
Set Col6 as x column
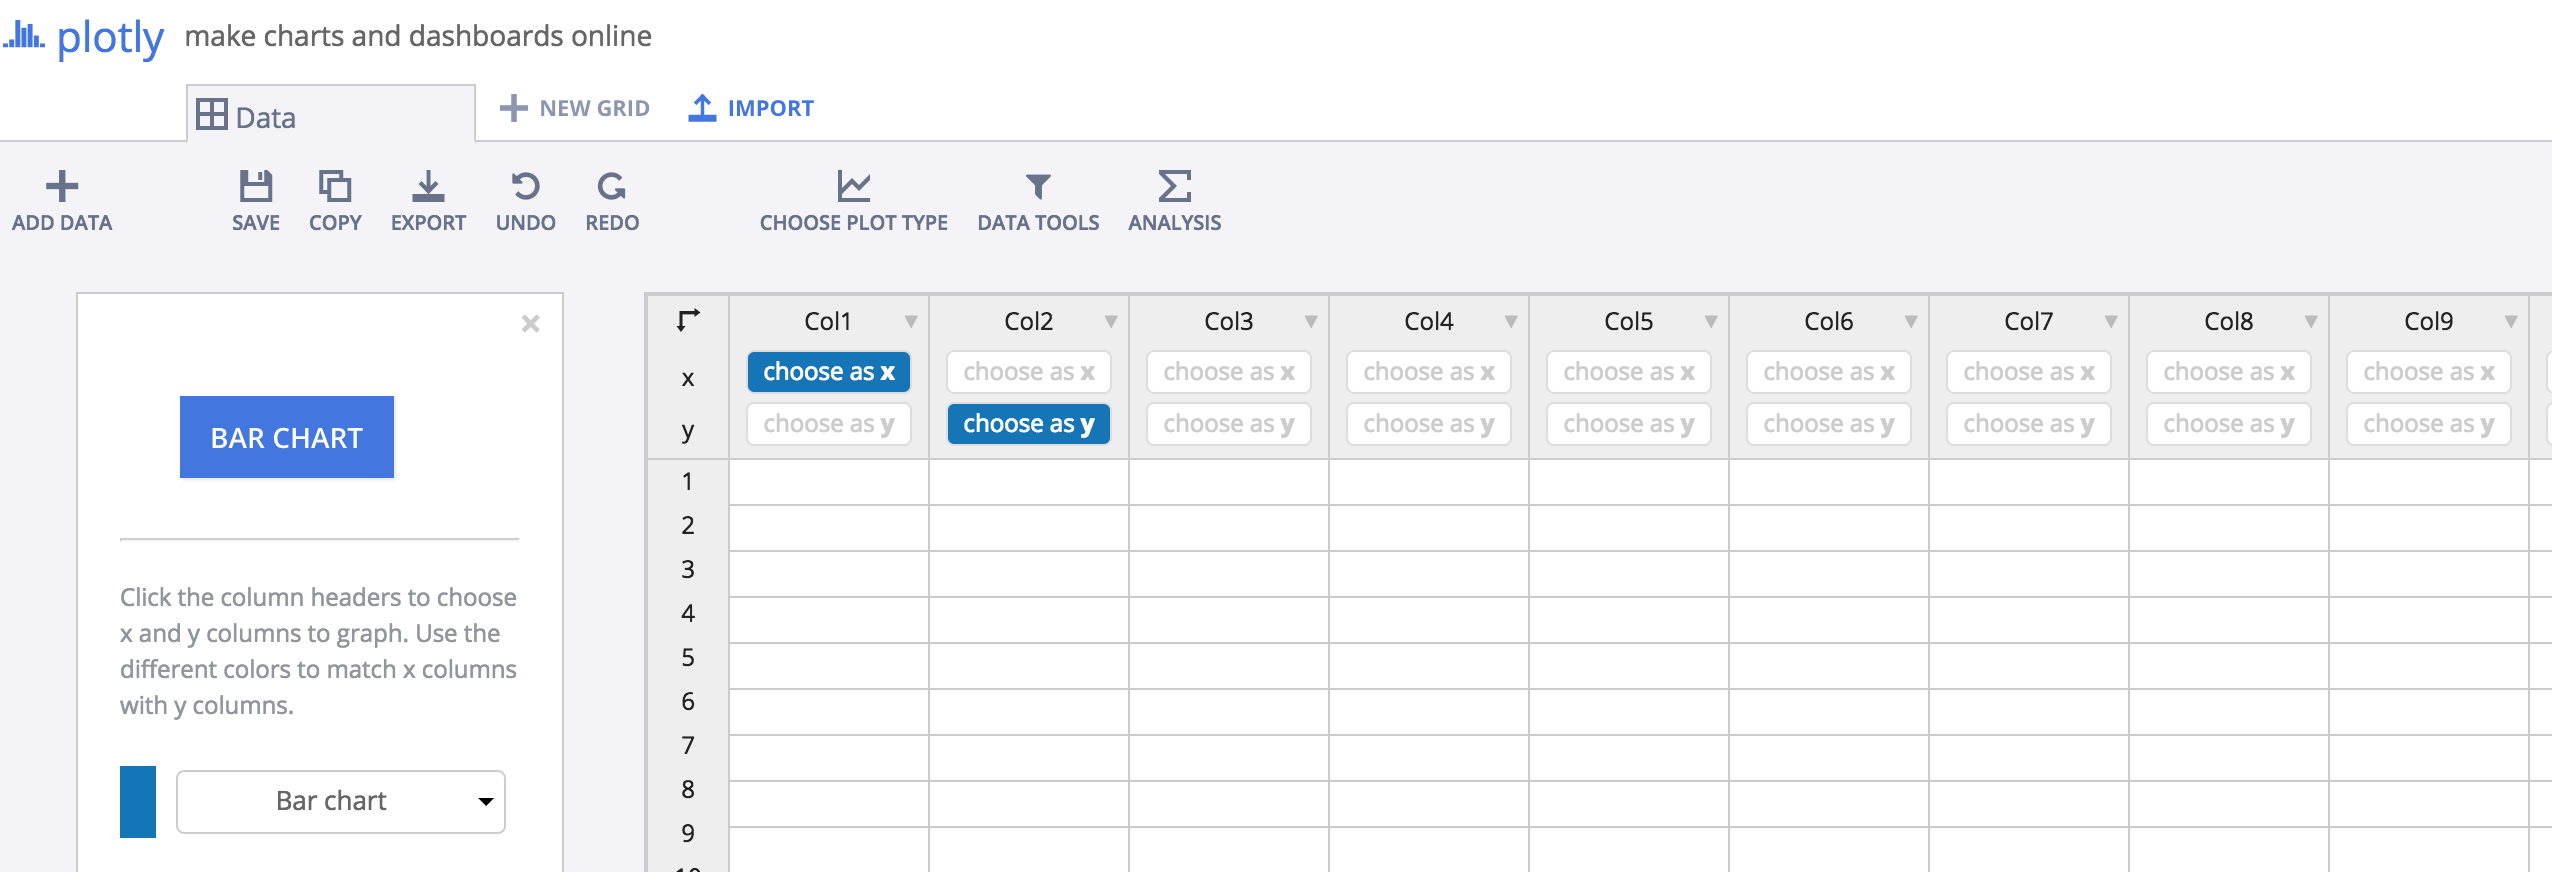(1829, 372)
